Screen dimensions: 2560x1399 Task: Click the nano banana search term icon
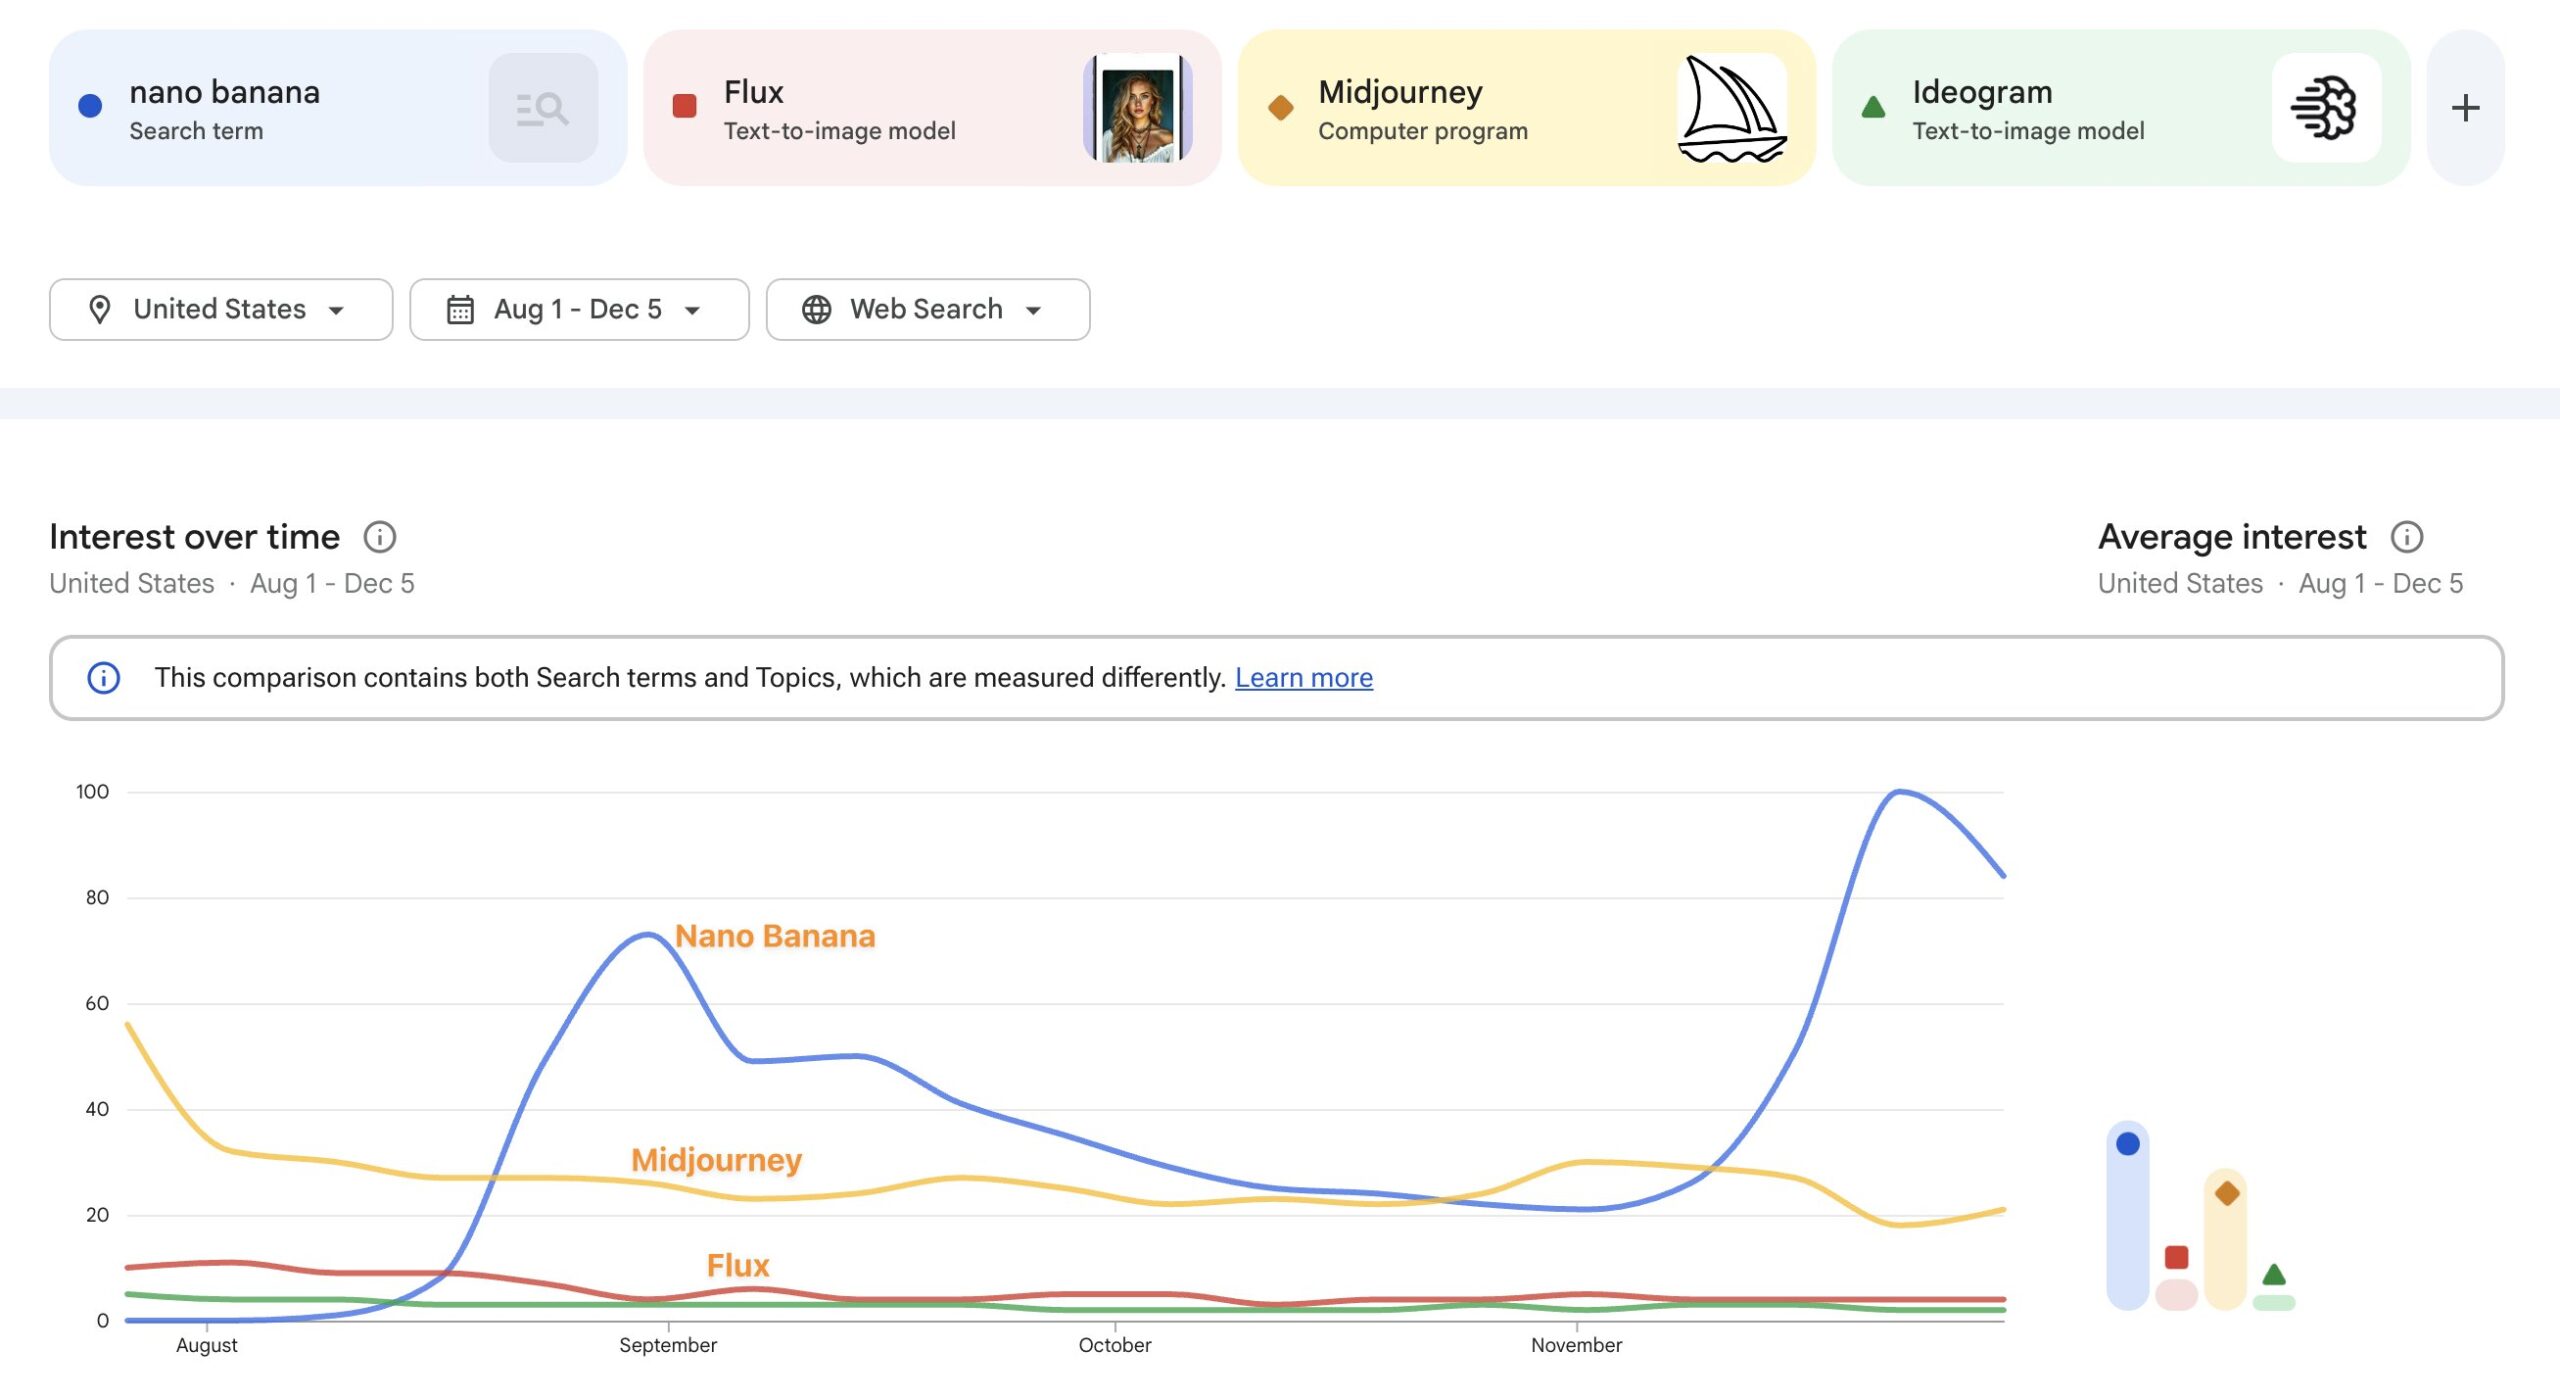tap(543, 108)
